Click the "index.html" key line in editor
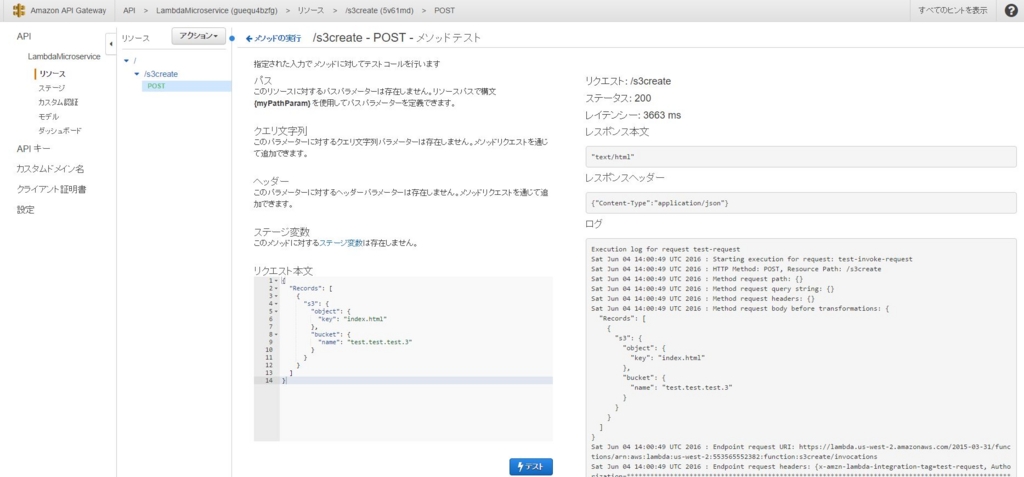 tap(353, 319)
